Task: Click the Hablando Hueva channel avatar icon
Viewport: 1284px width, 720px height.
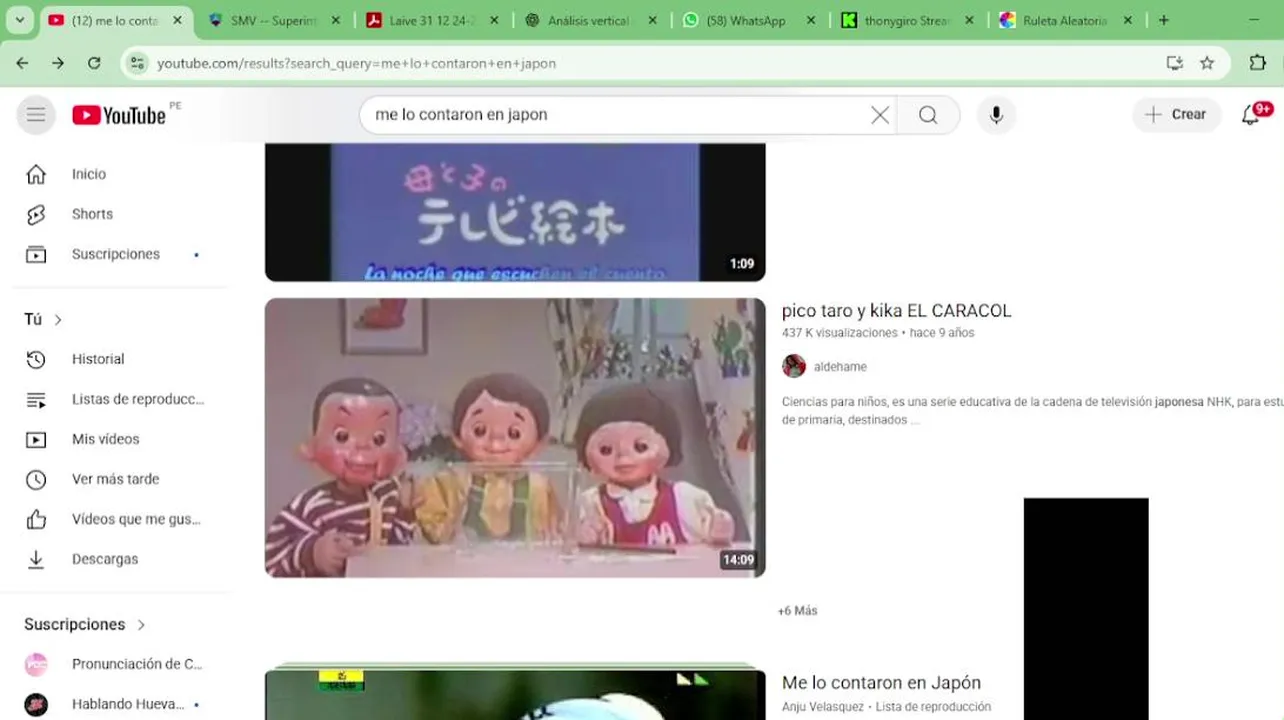Action: [36, 704]
